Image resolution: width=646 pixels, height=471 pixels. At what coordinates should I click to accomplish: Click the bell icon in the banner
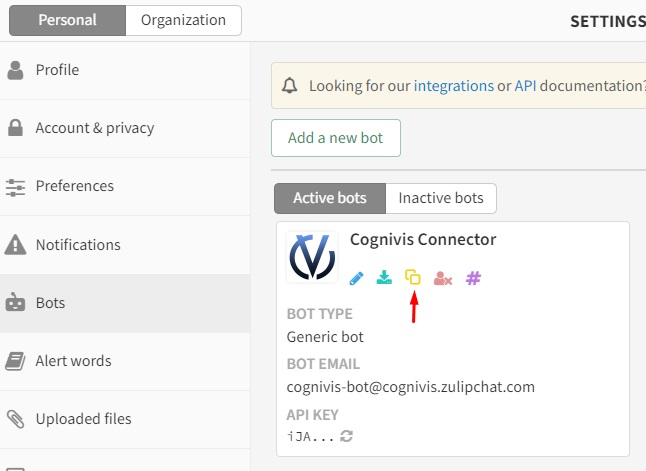click(290, 86)
